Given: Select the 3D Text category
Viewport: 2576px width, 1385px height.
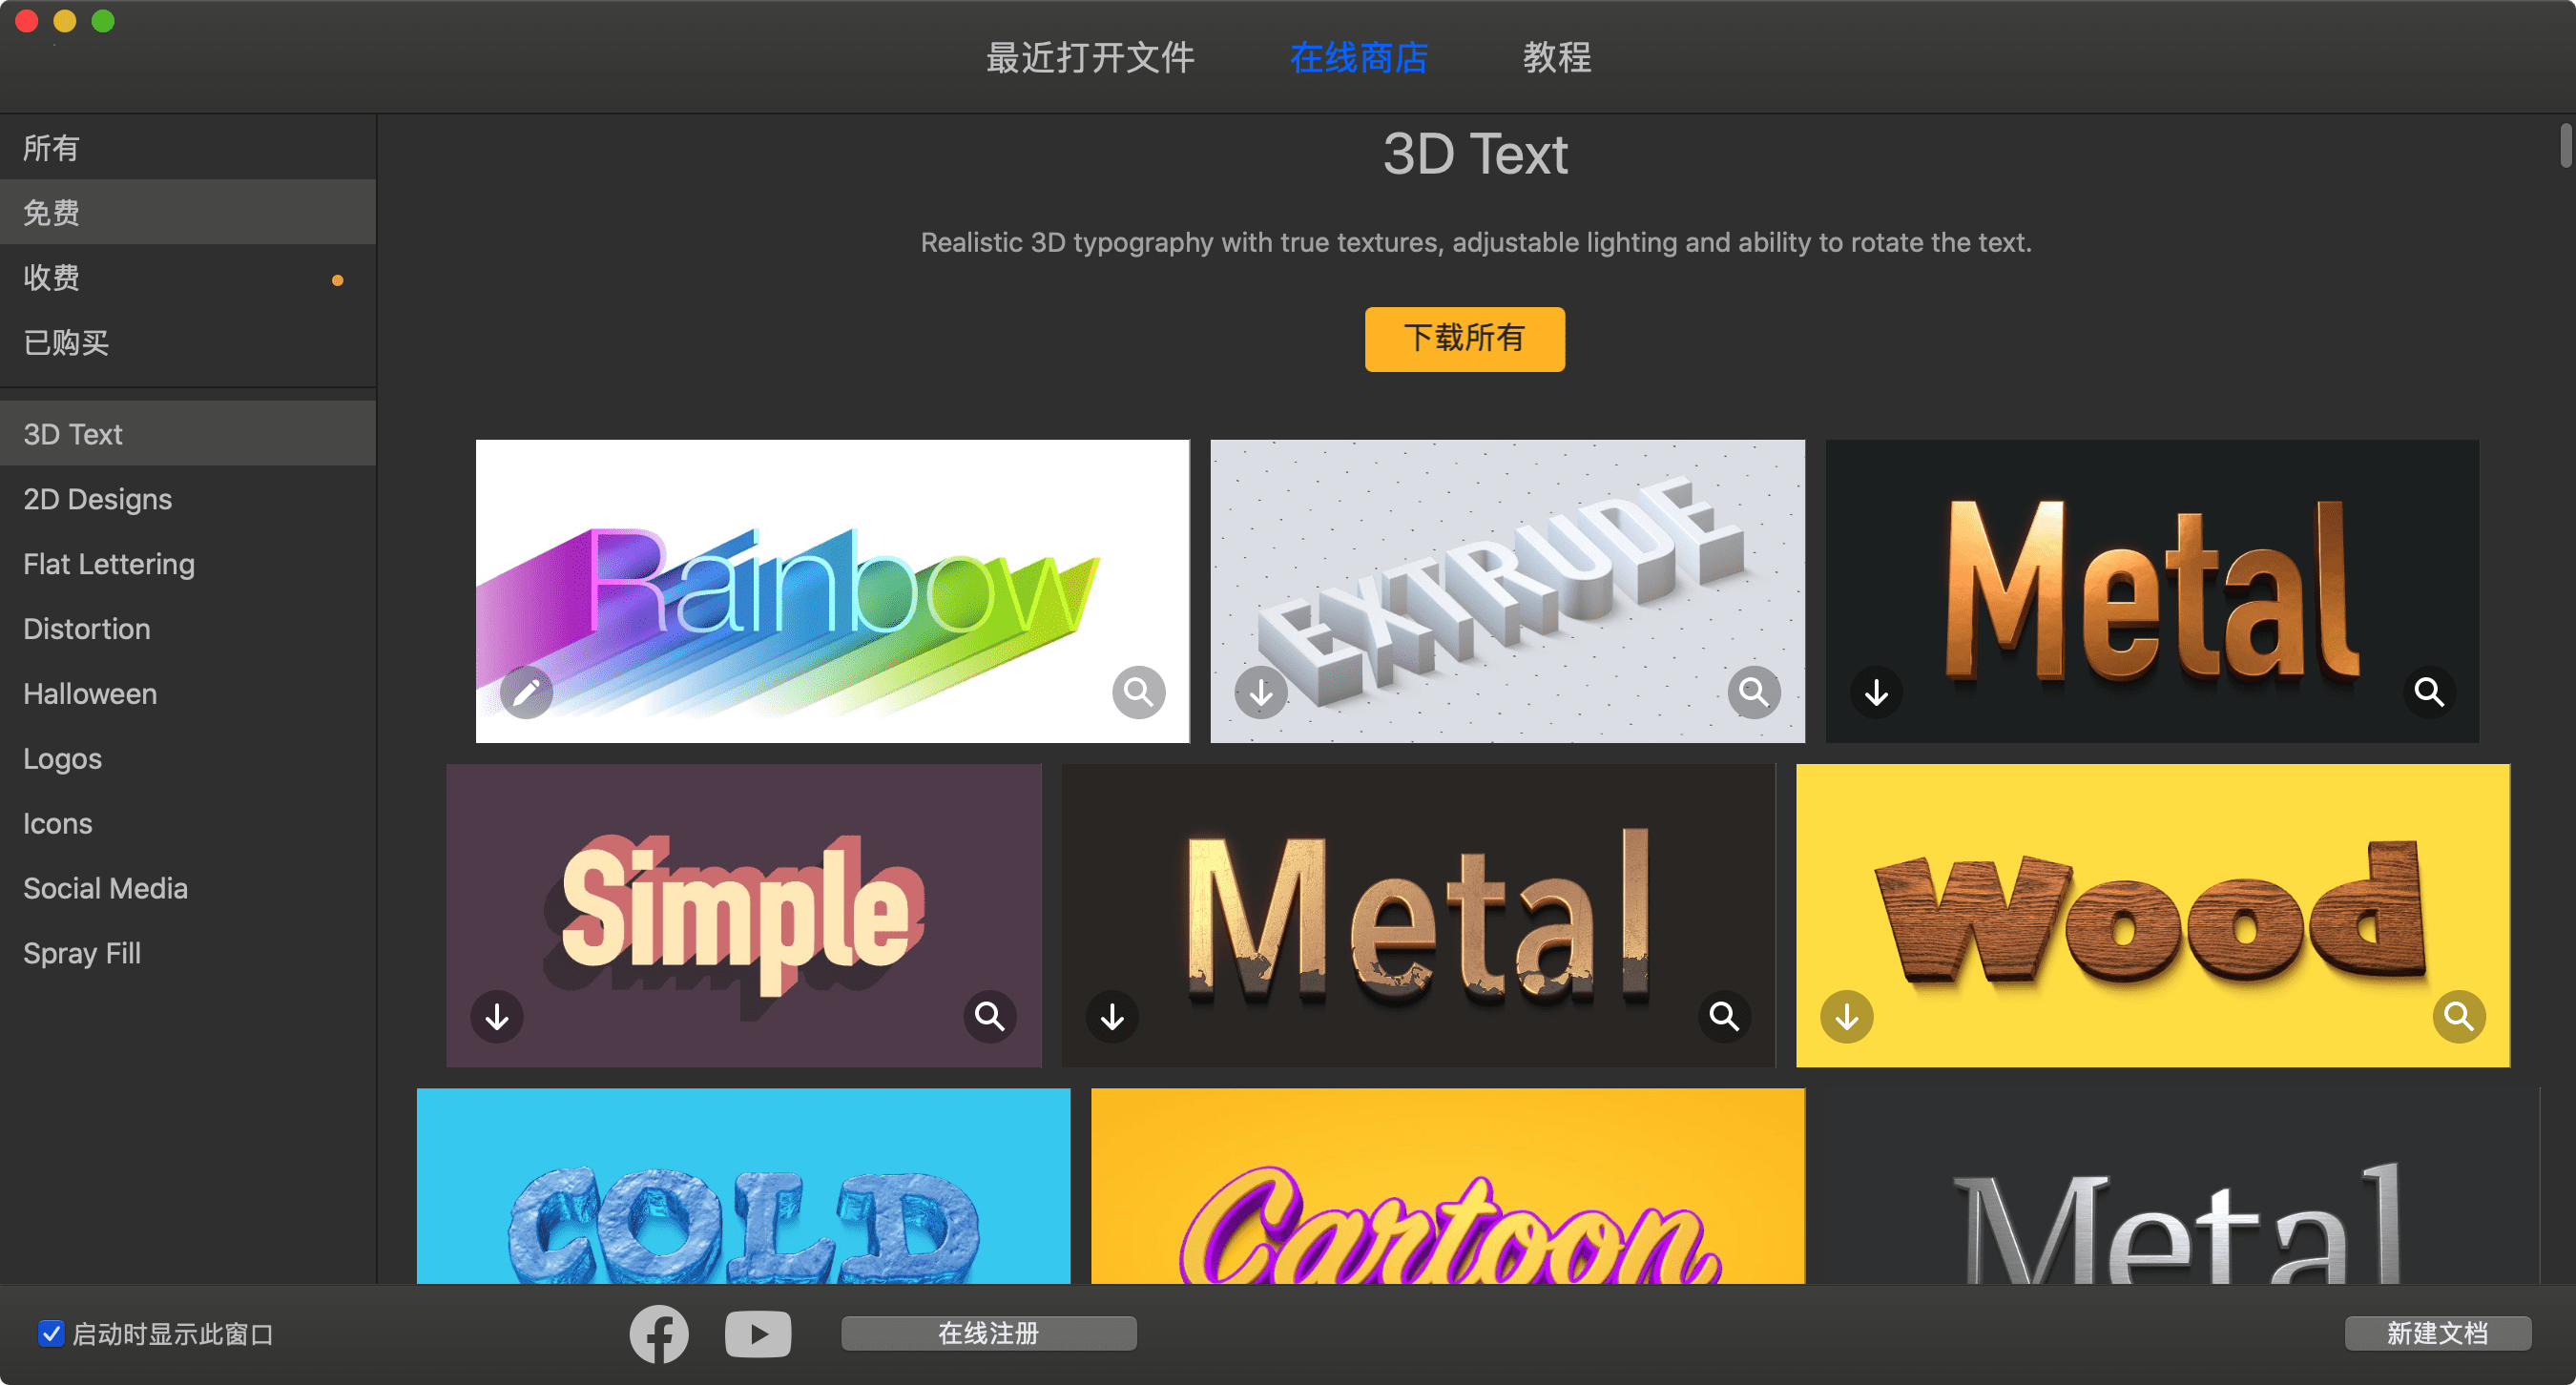Looking at the screenshot, I should point(188,433).
